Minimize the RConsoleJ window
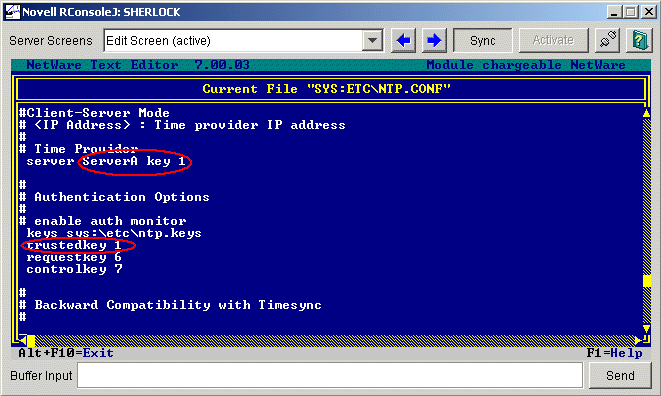This screenshot has height=396, width=661. point(614,11)
